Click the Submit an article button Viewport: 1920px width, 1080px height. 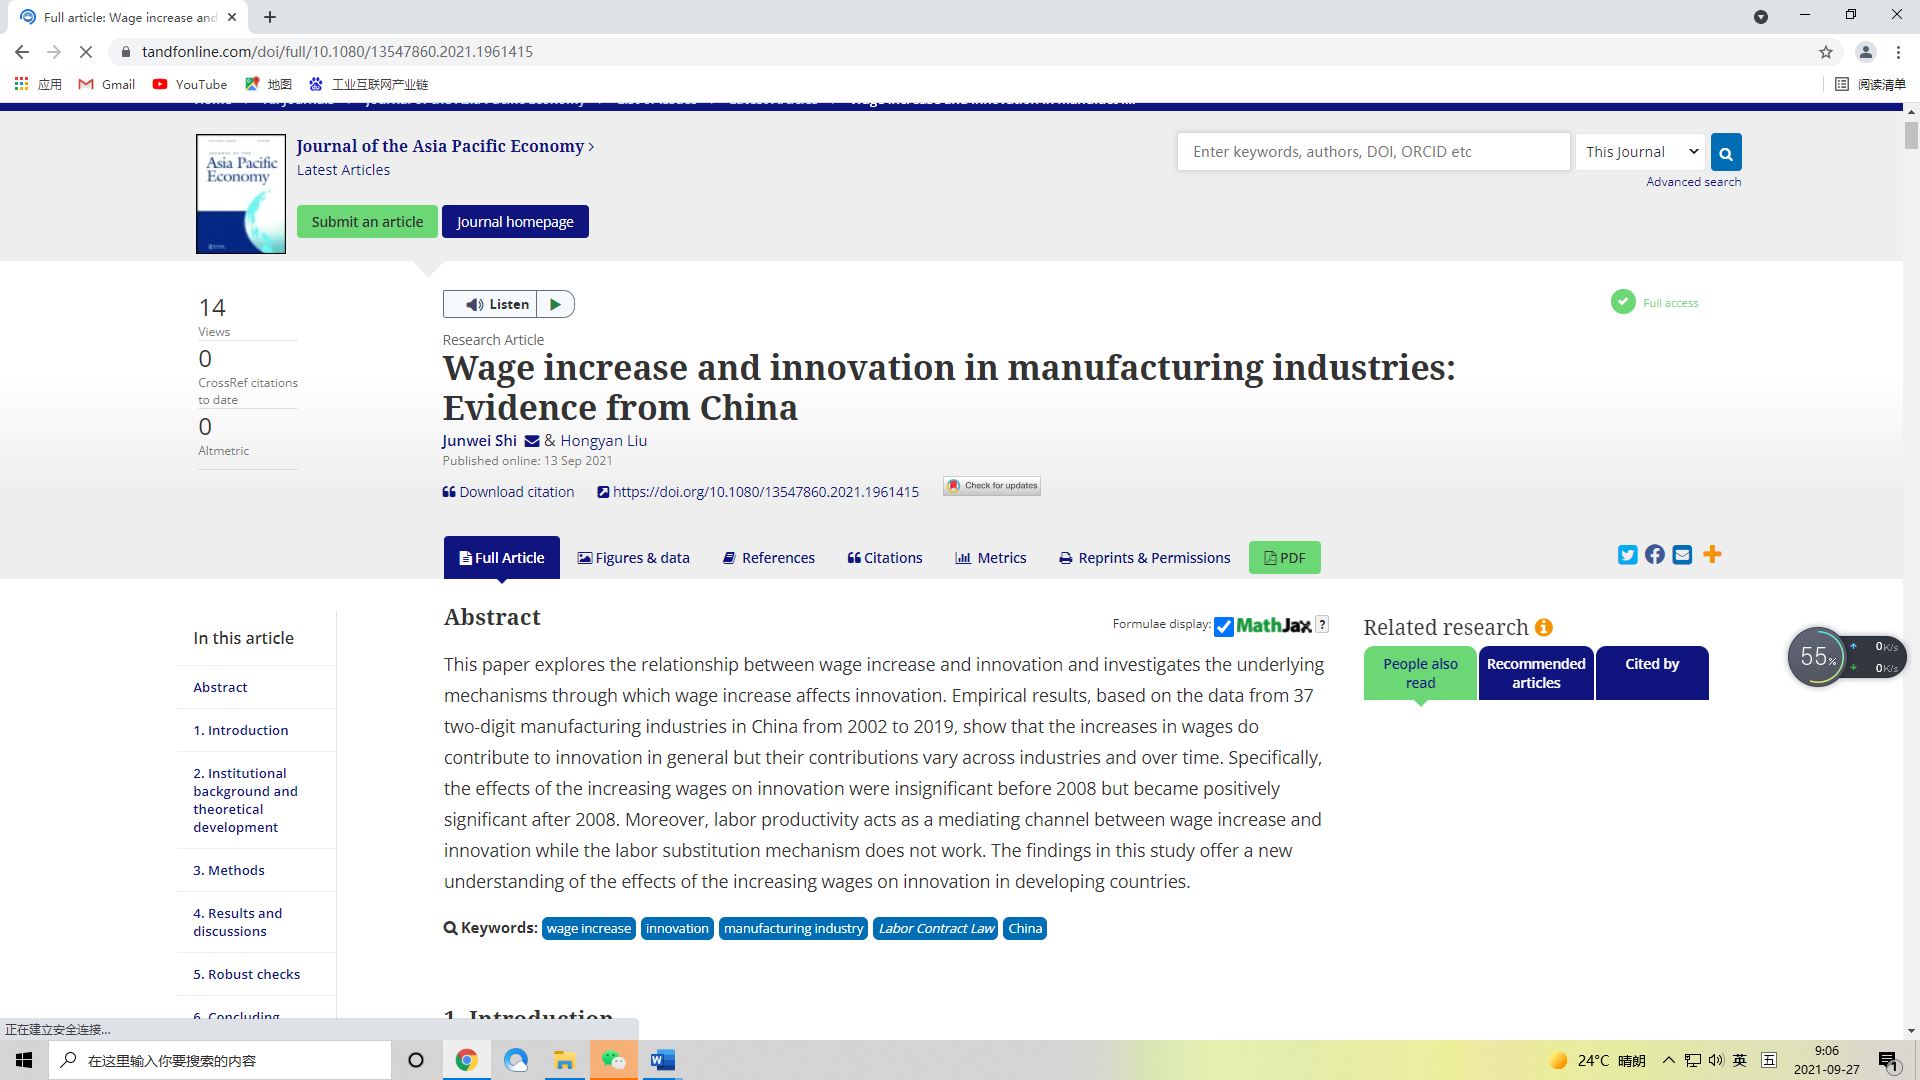367,222
